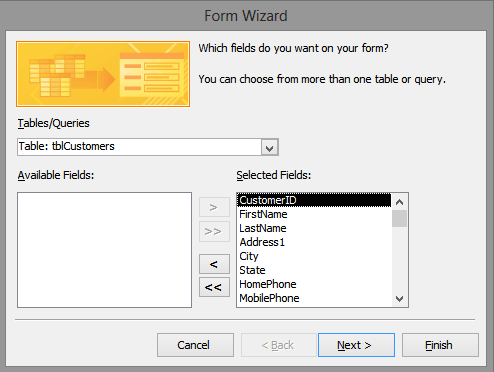Remove selected field with single left arrow button
Screen dimensions: 494x372
click(214, 264)
